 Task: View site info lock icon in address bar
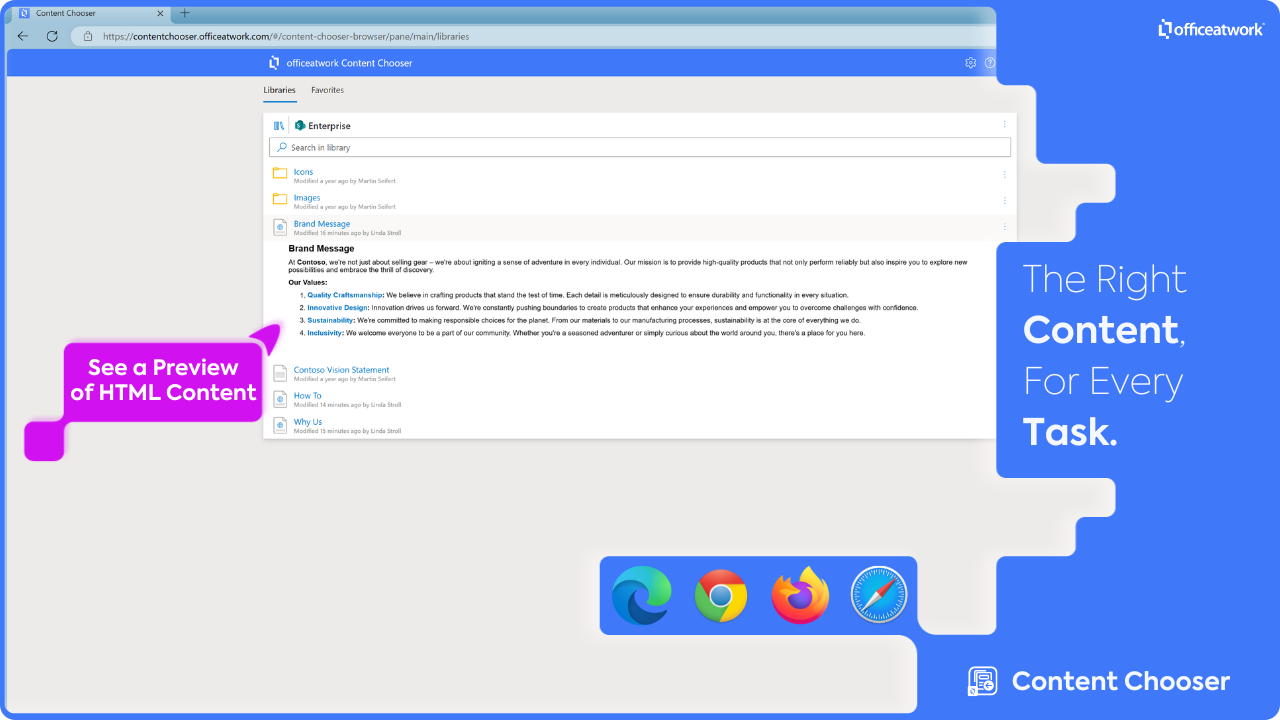point(88,36)
